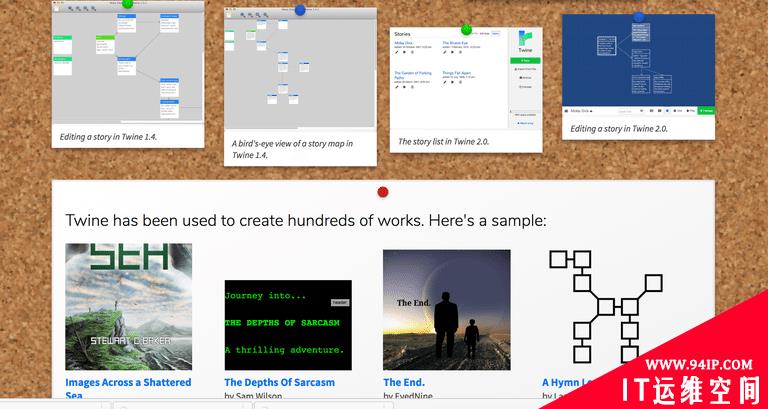Click 'Twine has been used to create hundreds' heading

306,220
